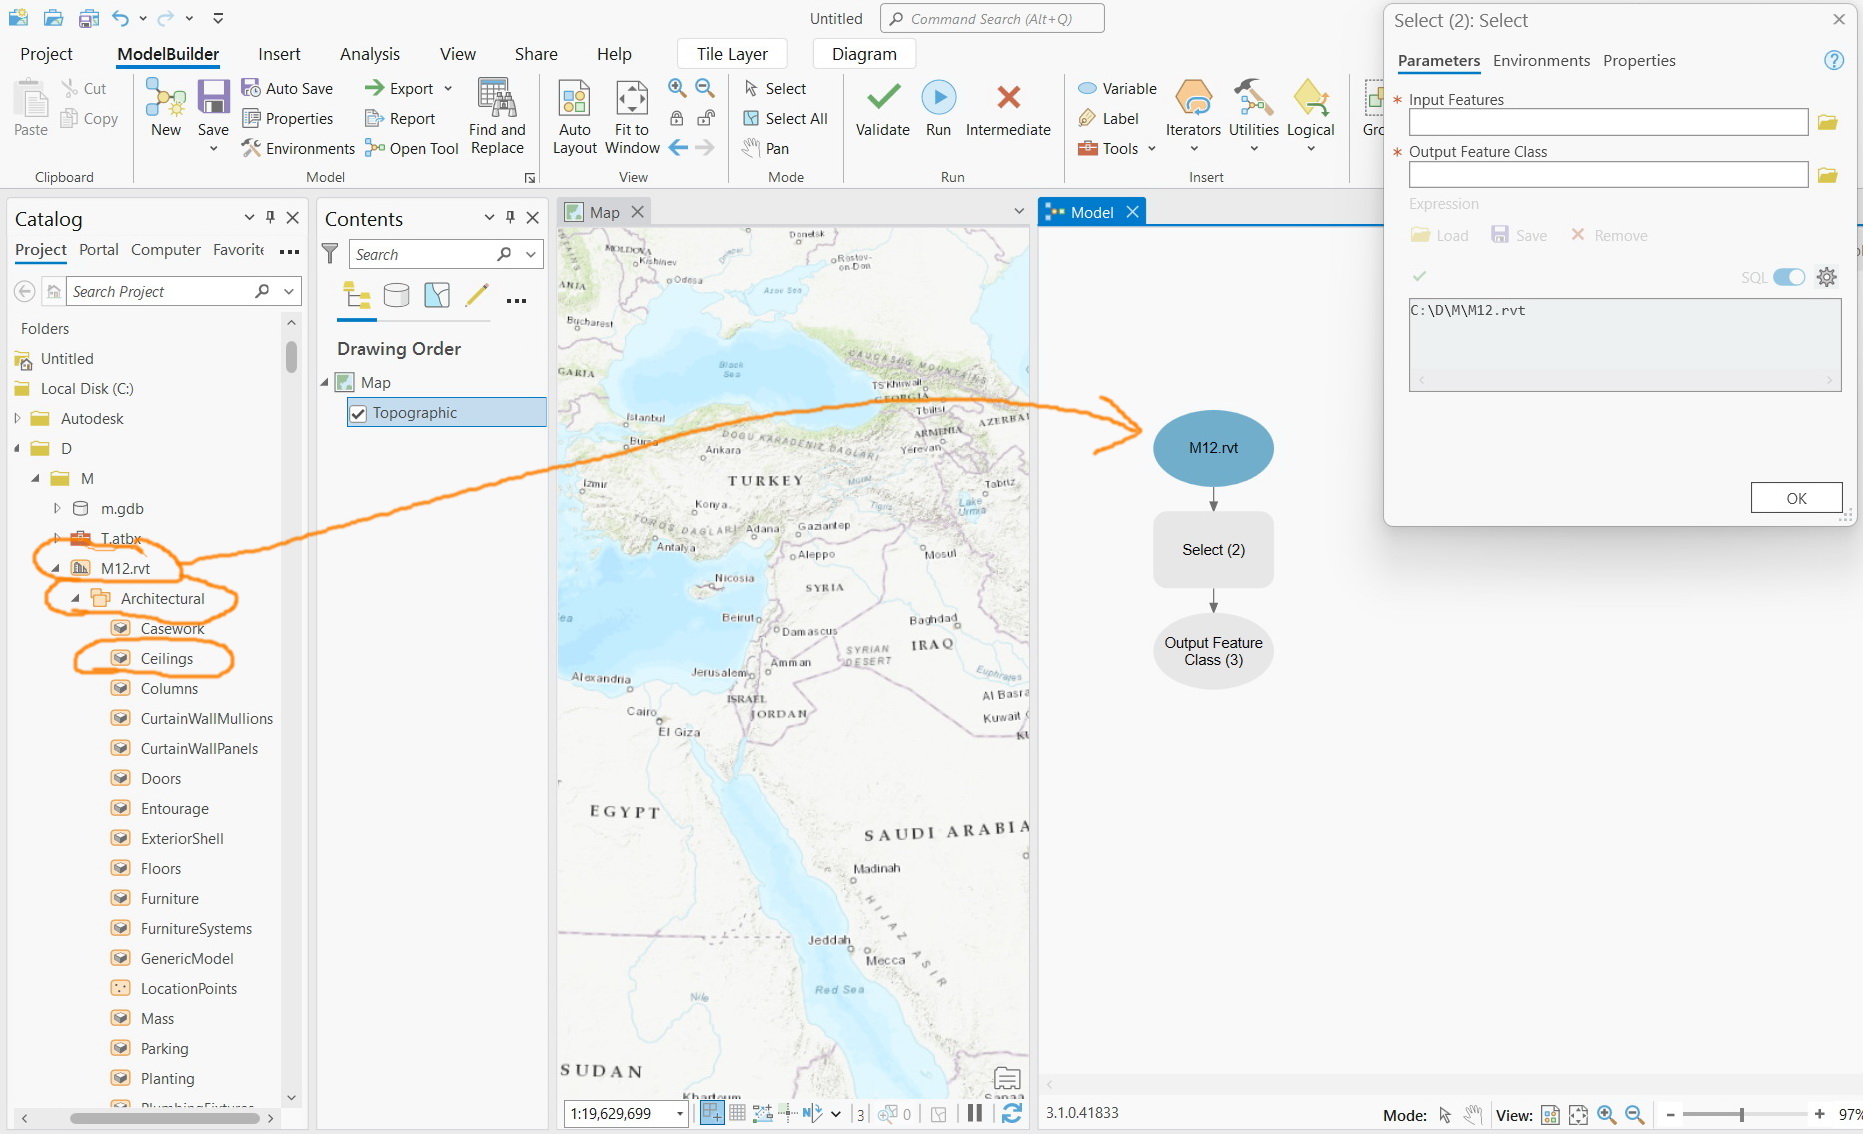Expand the m.gdb geodatabase
The width and height of the screenshot is (1863, 1134).
[x=57, y=508]
